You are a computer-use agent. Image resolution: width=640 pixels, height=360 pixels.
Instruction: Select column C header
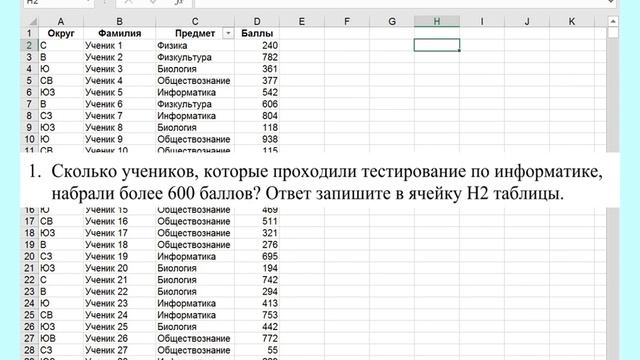click(x=195, y=21)
